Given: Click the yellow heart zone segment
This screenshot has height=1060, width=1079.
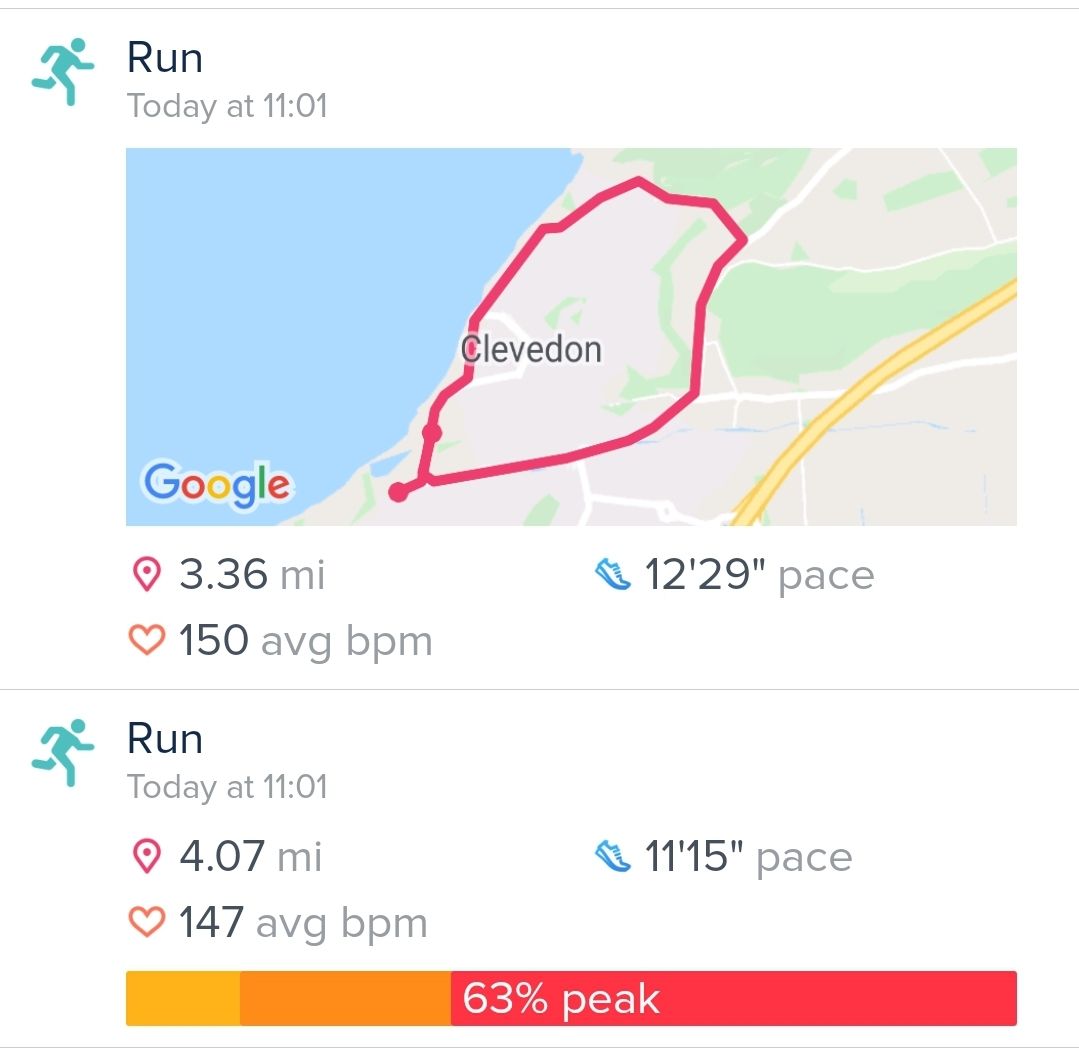Looking at the screenshot, I should point(183,998).
